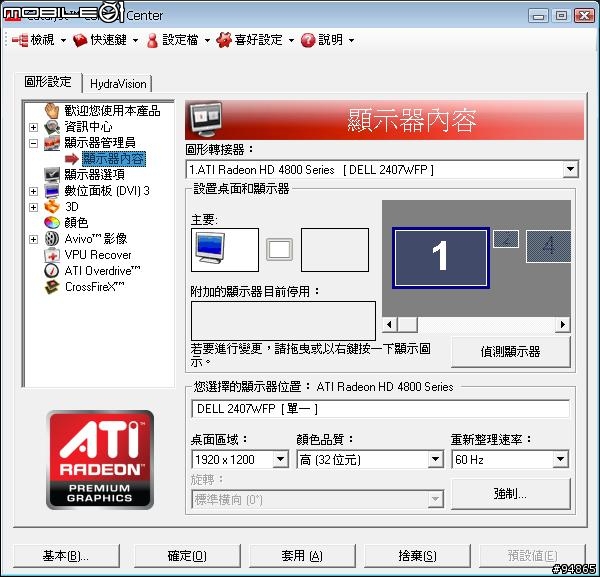The width and height of the screenshot is (600, 577).
Task: Click the 資訊中心 magnifier icon
Action: click(52, 127)
